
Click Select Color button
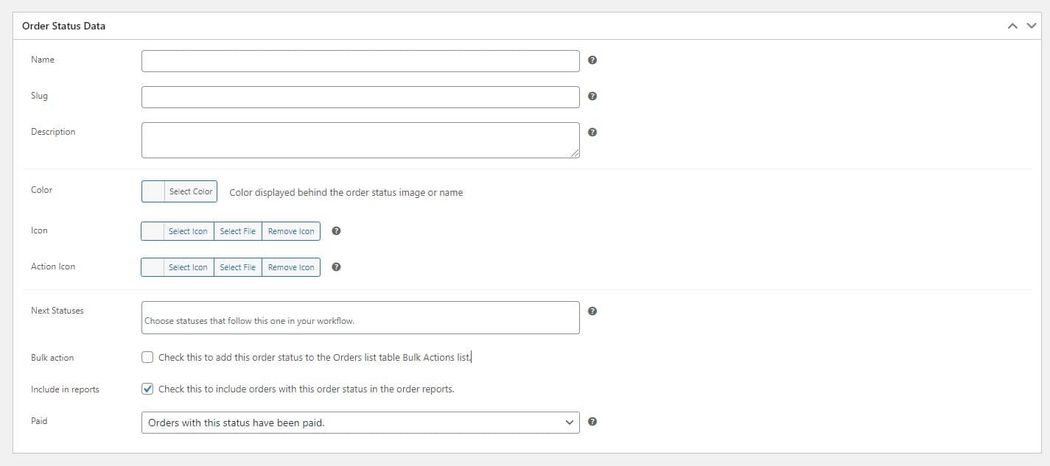pyautogui.click(x=190, y=191)
